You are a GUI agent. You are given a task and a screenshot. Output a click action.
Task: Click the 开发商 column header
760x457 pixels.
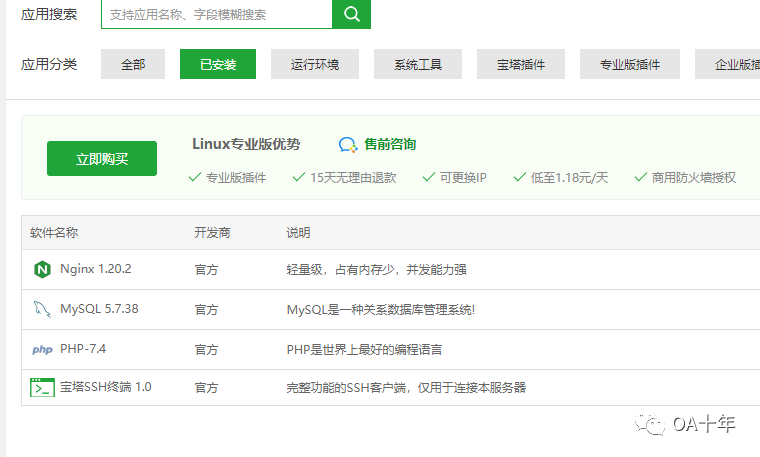click(x=212, y=233)
